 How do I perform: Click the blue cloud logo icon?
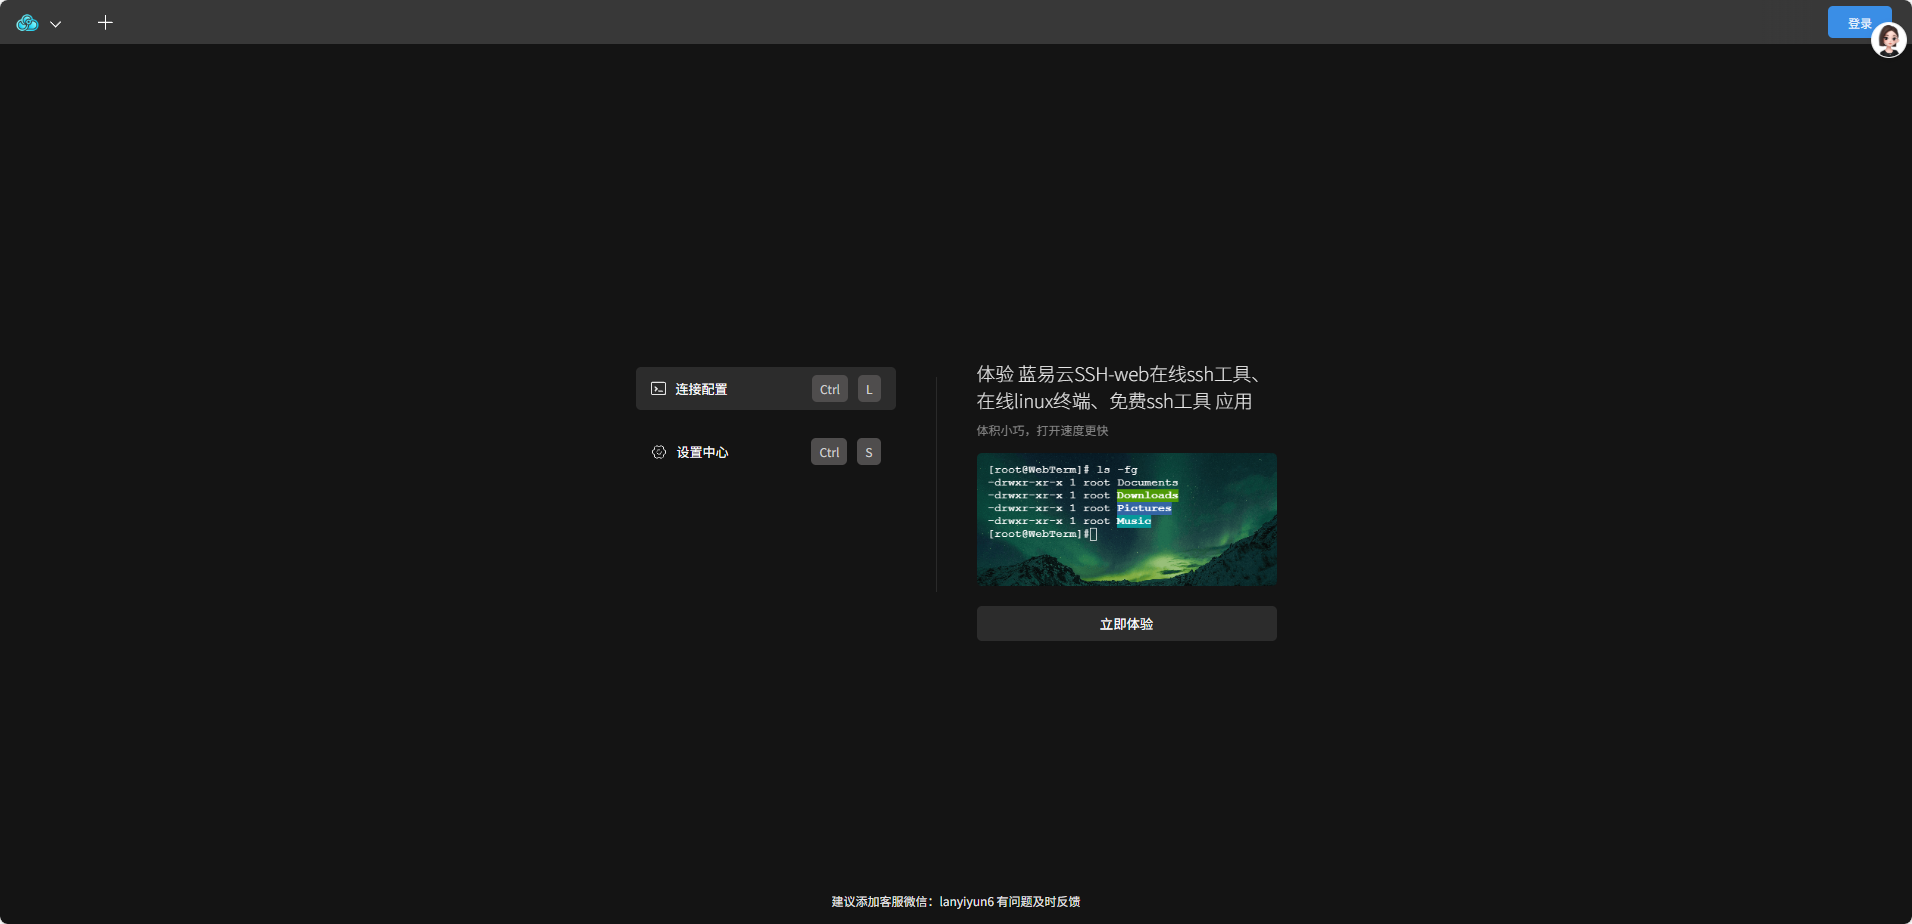[27, 23]
